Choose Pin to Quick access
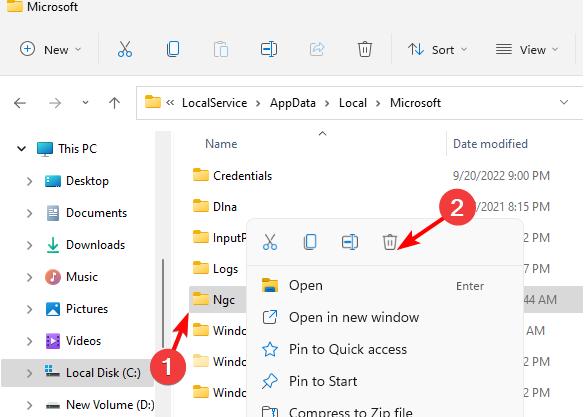586x417 pixels. point(385,350)
